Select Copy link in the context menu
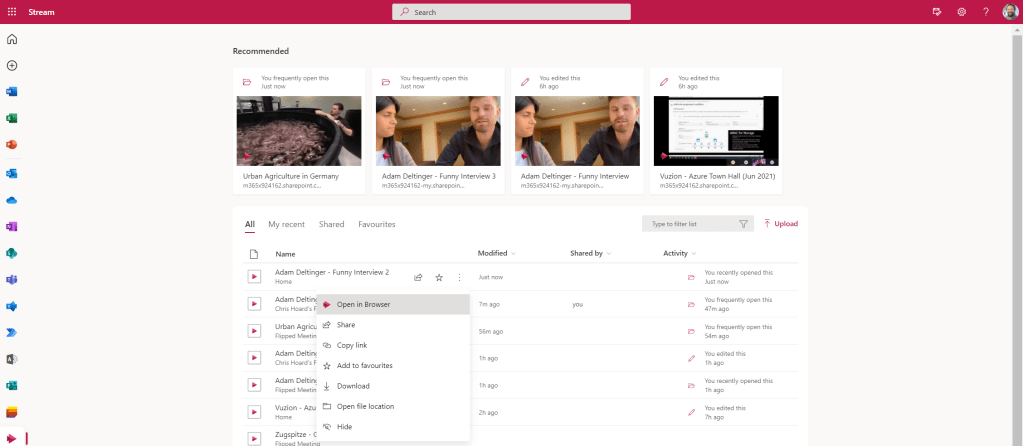 [x=352, y=345]
